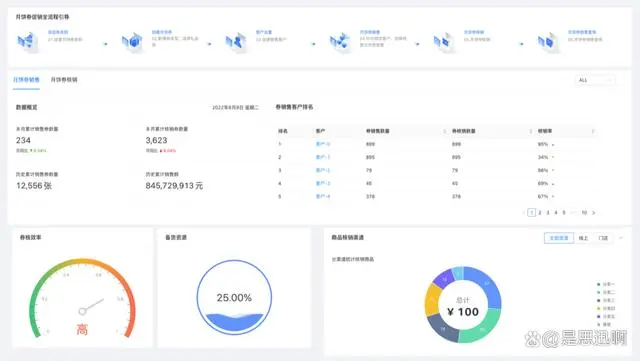Click the fifth step icon in the flow guide
Image resolution: width=640 pixels, height=361 pixels.
443,42
